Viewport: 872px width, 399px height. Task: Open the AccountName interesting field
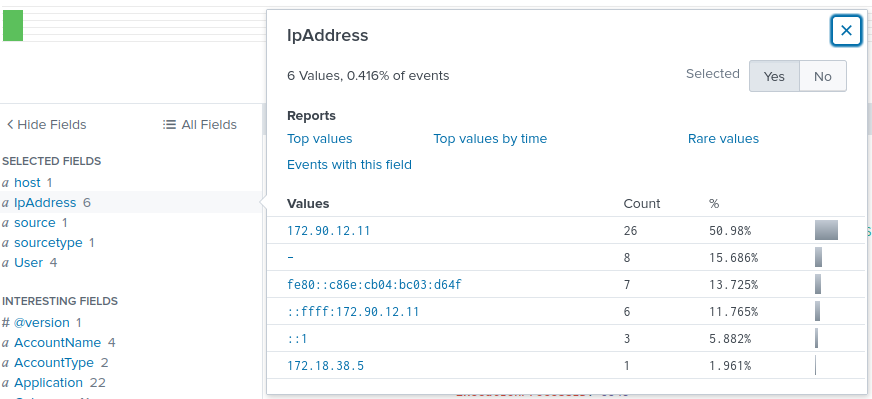pos(57,343)
